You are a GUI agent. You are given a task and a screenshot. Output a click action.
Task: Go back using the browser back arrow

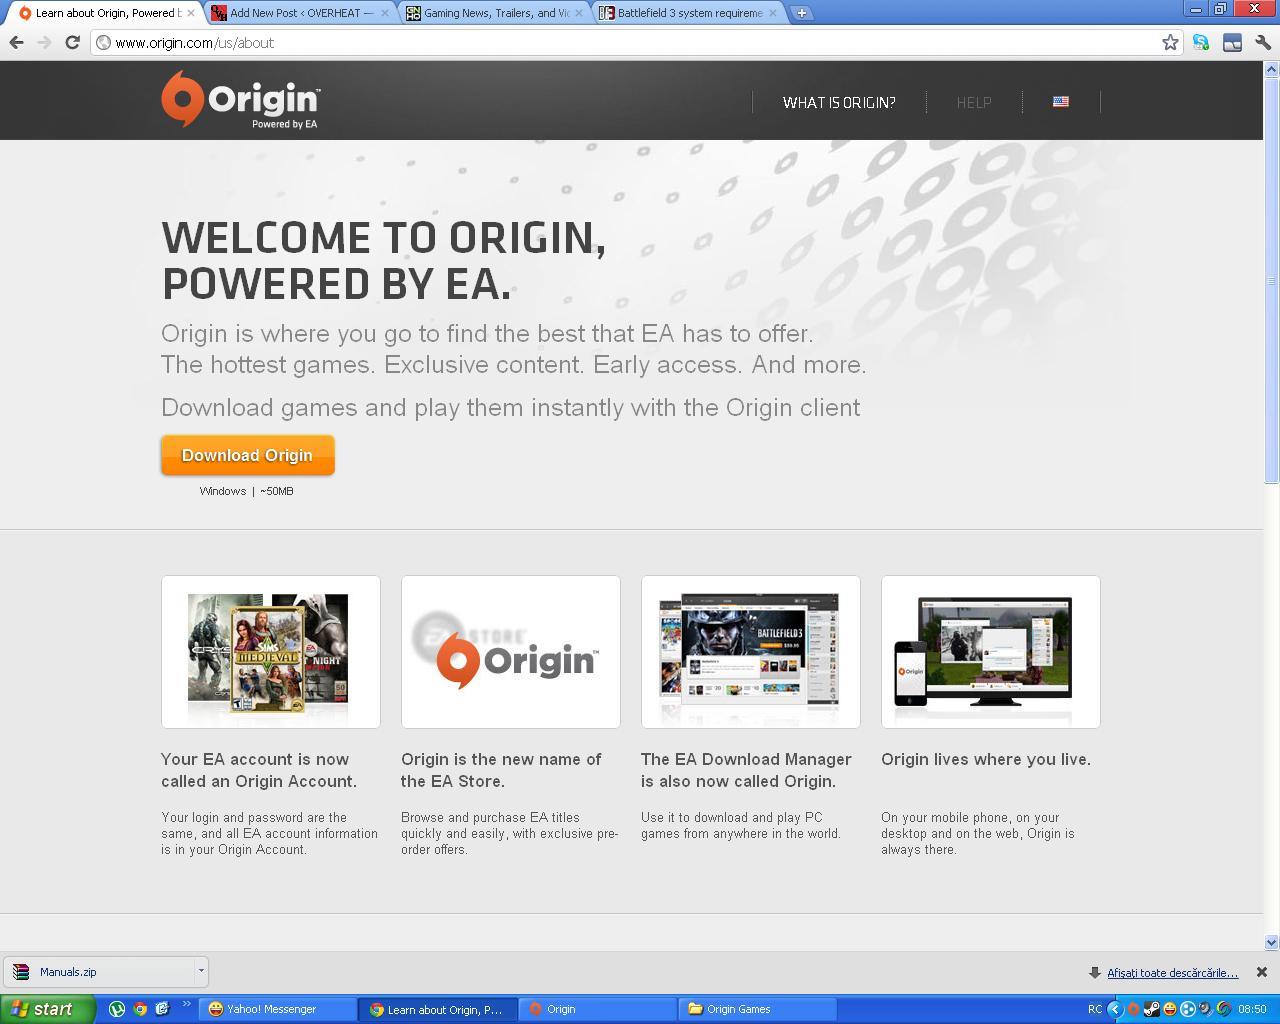(16, 42)
